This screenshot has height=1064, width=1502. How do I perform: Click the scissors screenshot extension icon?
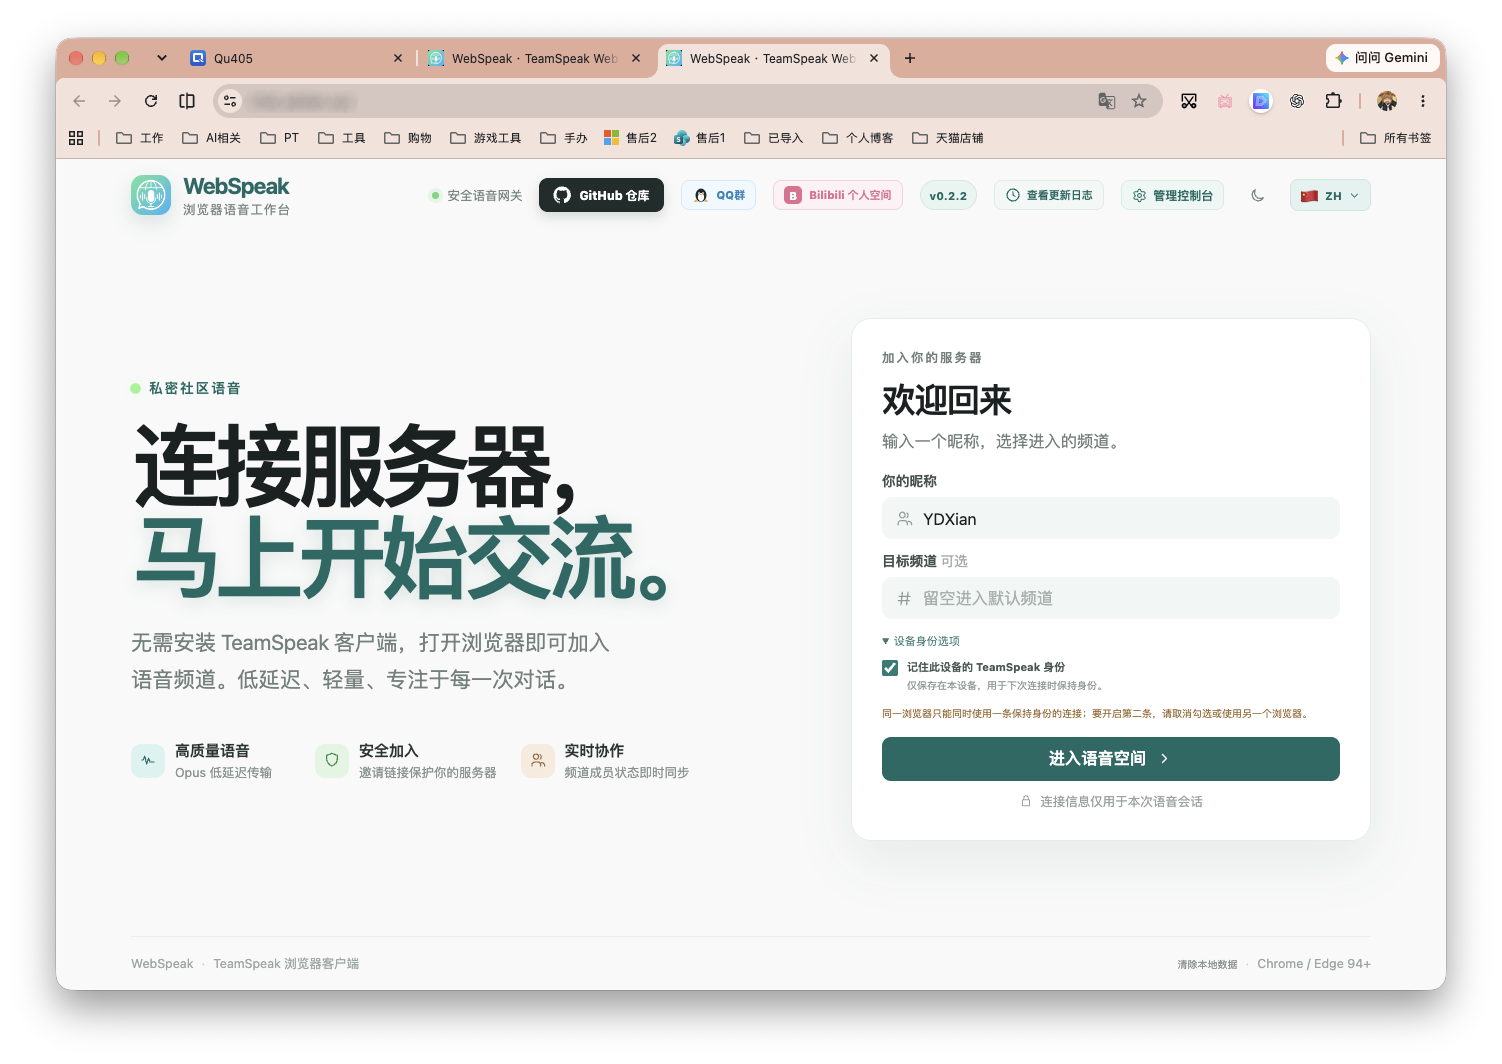pyautogui.click(x=1189, y=101)
